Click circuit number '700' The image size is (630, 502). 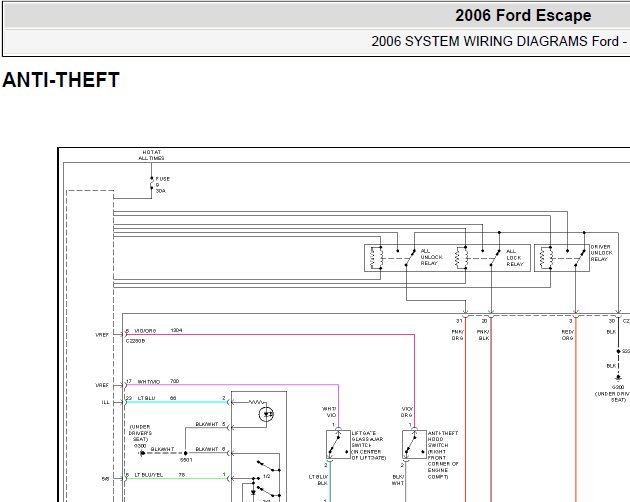(x=174, y=381)
